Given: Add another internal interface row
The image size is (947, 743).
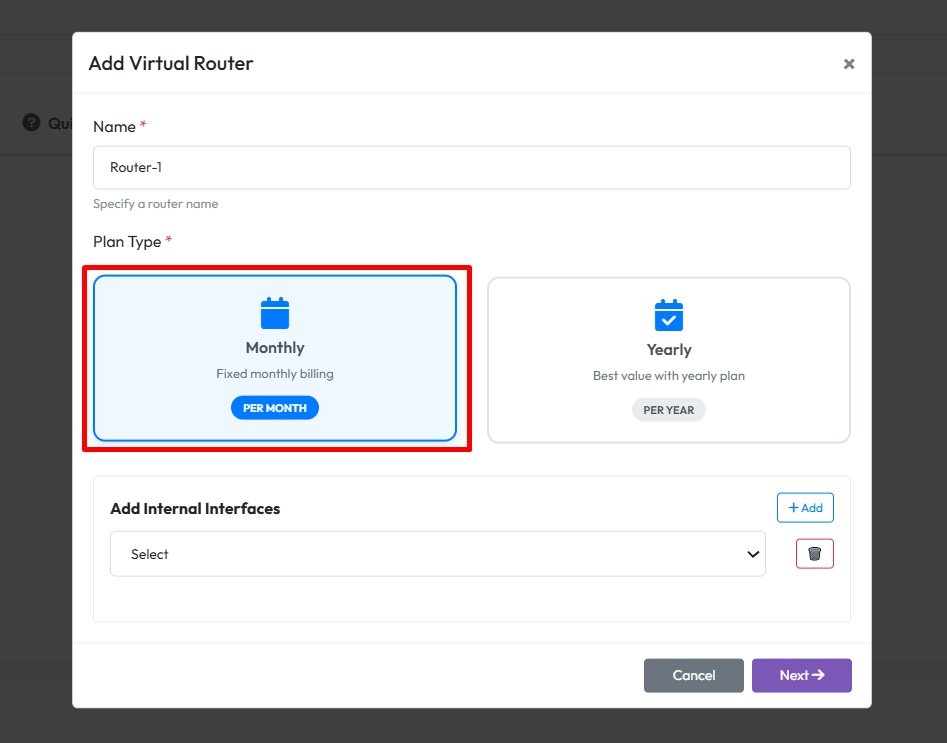Looking at the screenshot, I should [805, 508].
